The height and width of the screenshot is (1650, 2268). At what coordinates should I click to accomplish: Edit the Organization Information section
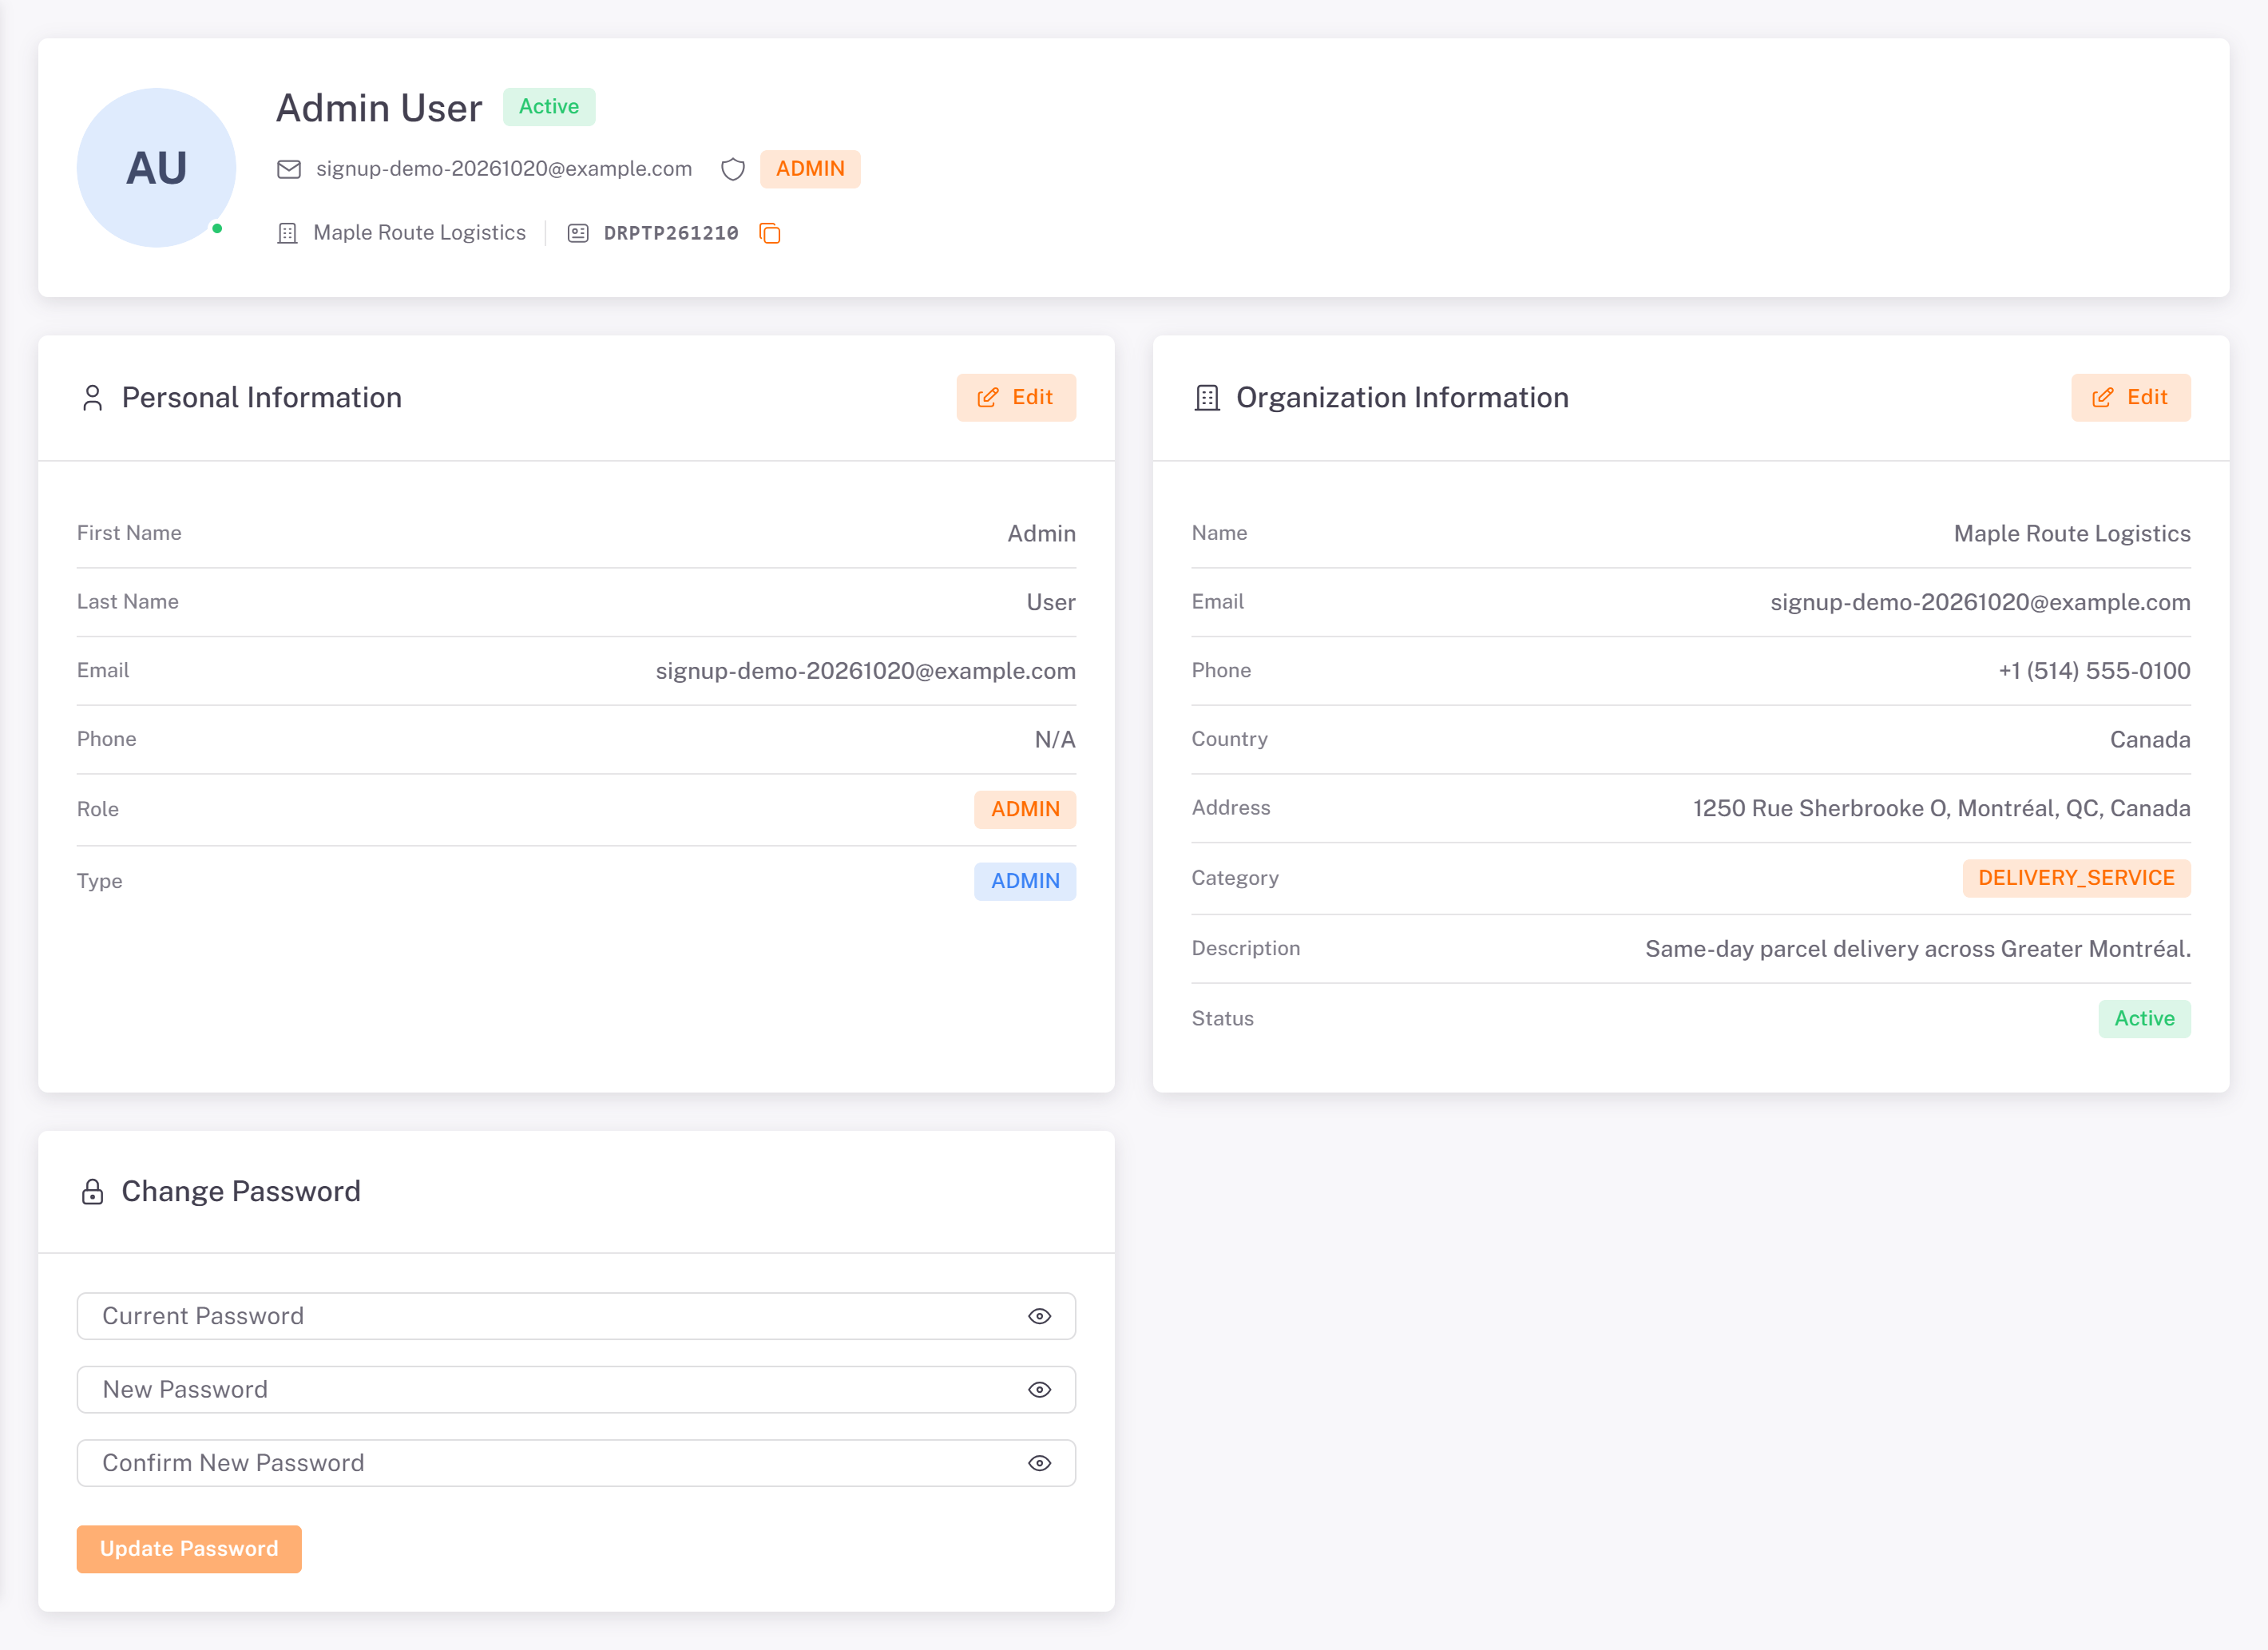pos(2131,398)
